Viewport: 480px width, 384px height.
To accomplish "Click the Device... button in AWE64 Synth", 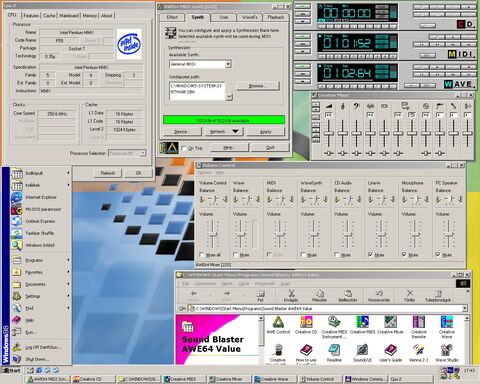I will click(182, 131).
